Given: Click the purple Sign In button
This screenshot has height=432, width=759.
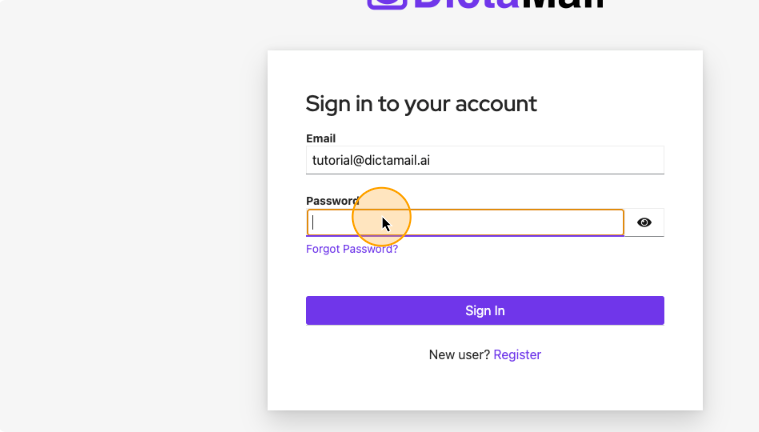Looking at the screenshot, I should click(485, 310).
